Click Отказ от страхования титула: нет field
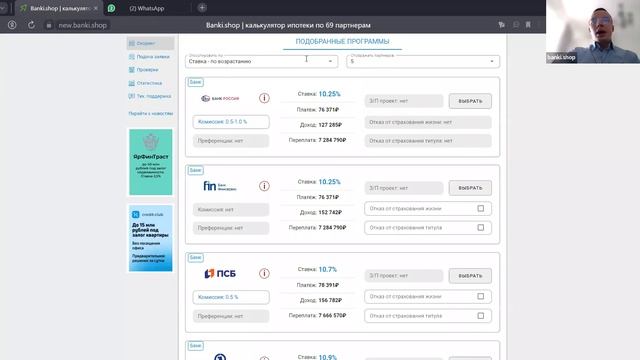Viewport: 640px width, 360px height. pos(428,141)
